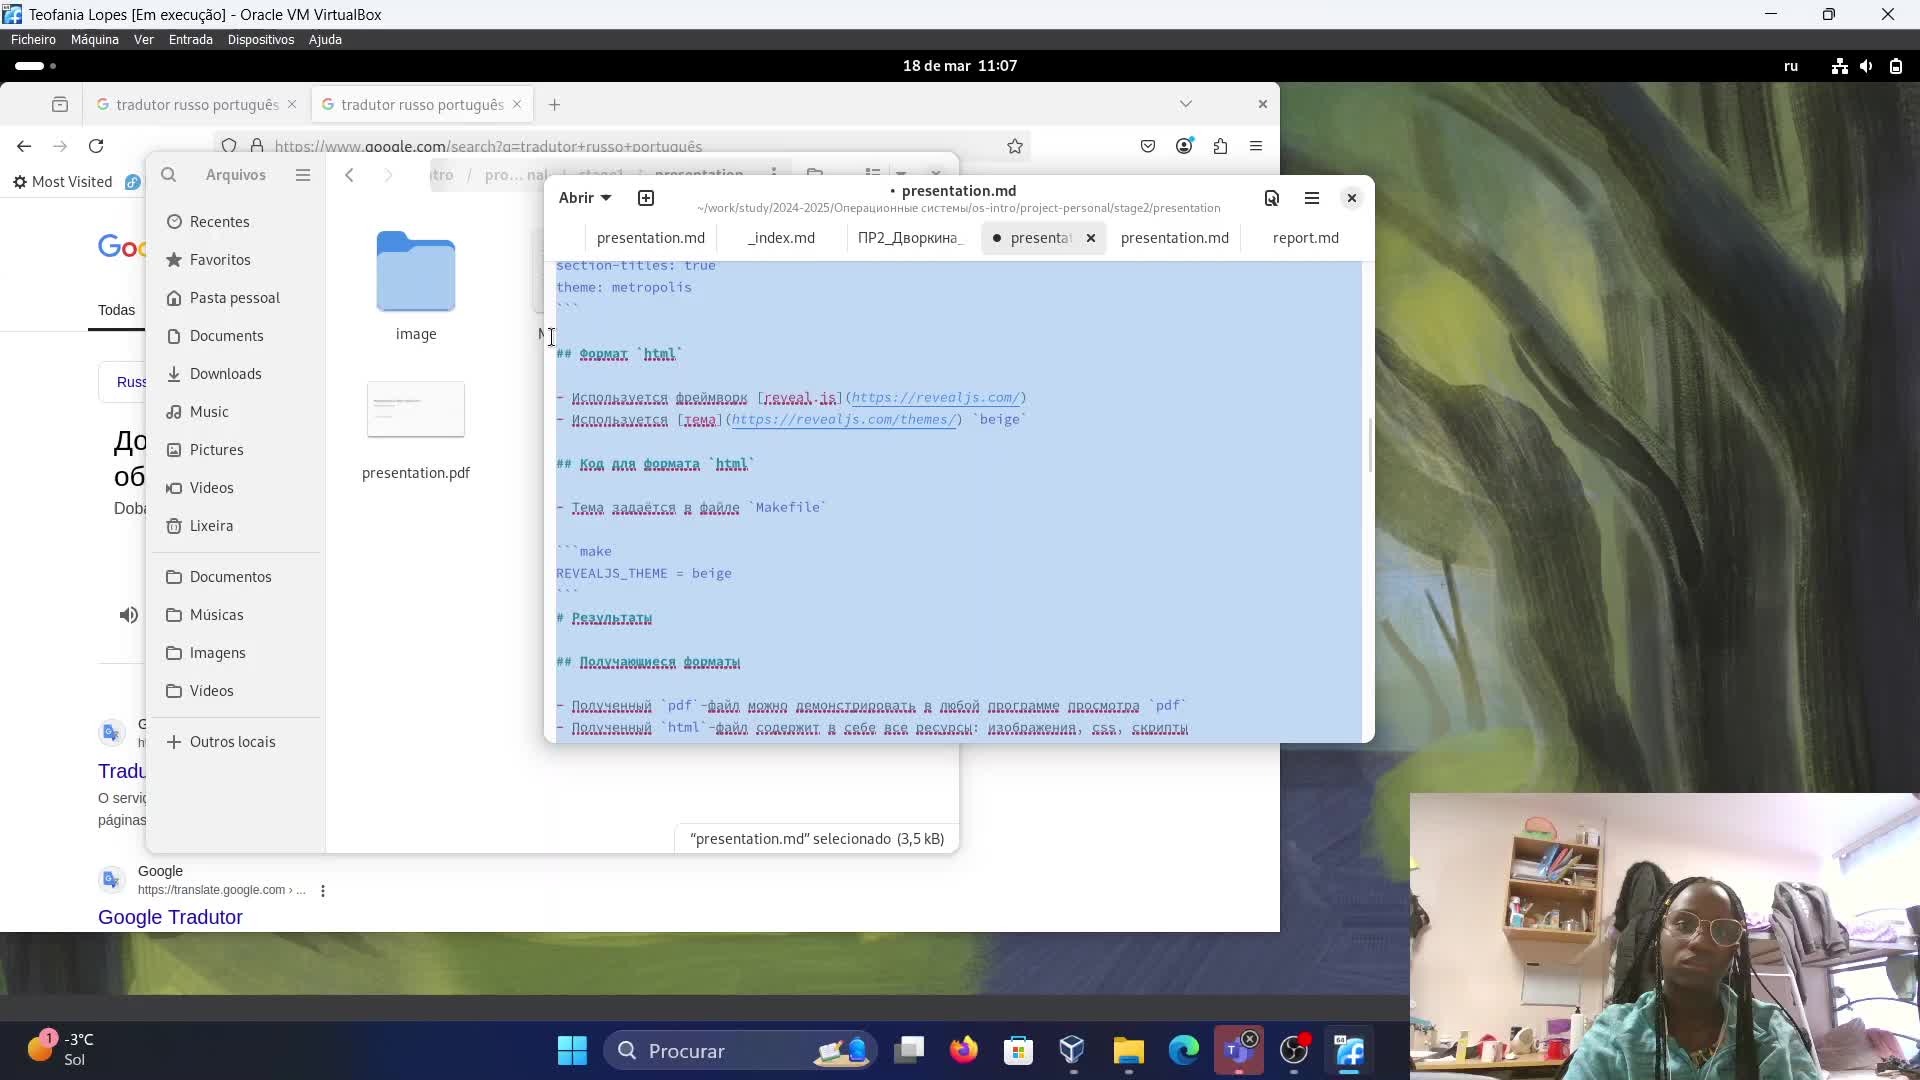The height and width of the screenshot is (1080, 1920).
Task: Go back in the Arquivos file manager
Action: point(349,175)
